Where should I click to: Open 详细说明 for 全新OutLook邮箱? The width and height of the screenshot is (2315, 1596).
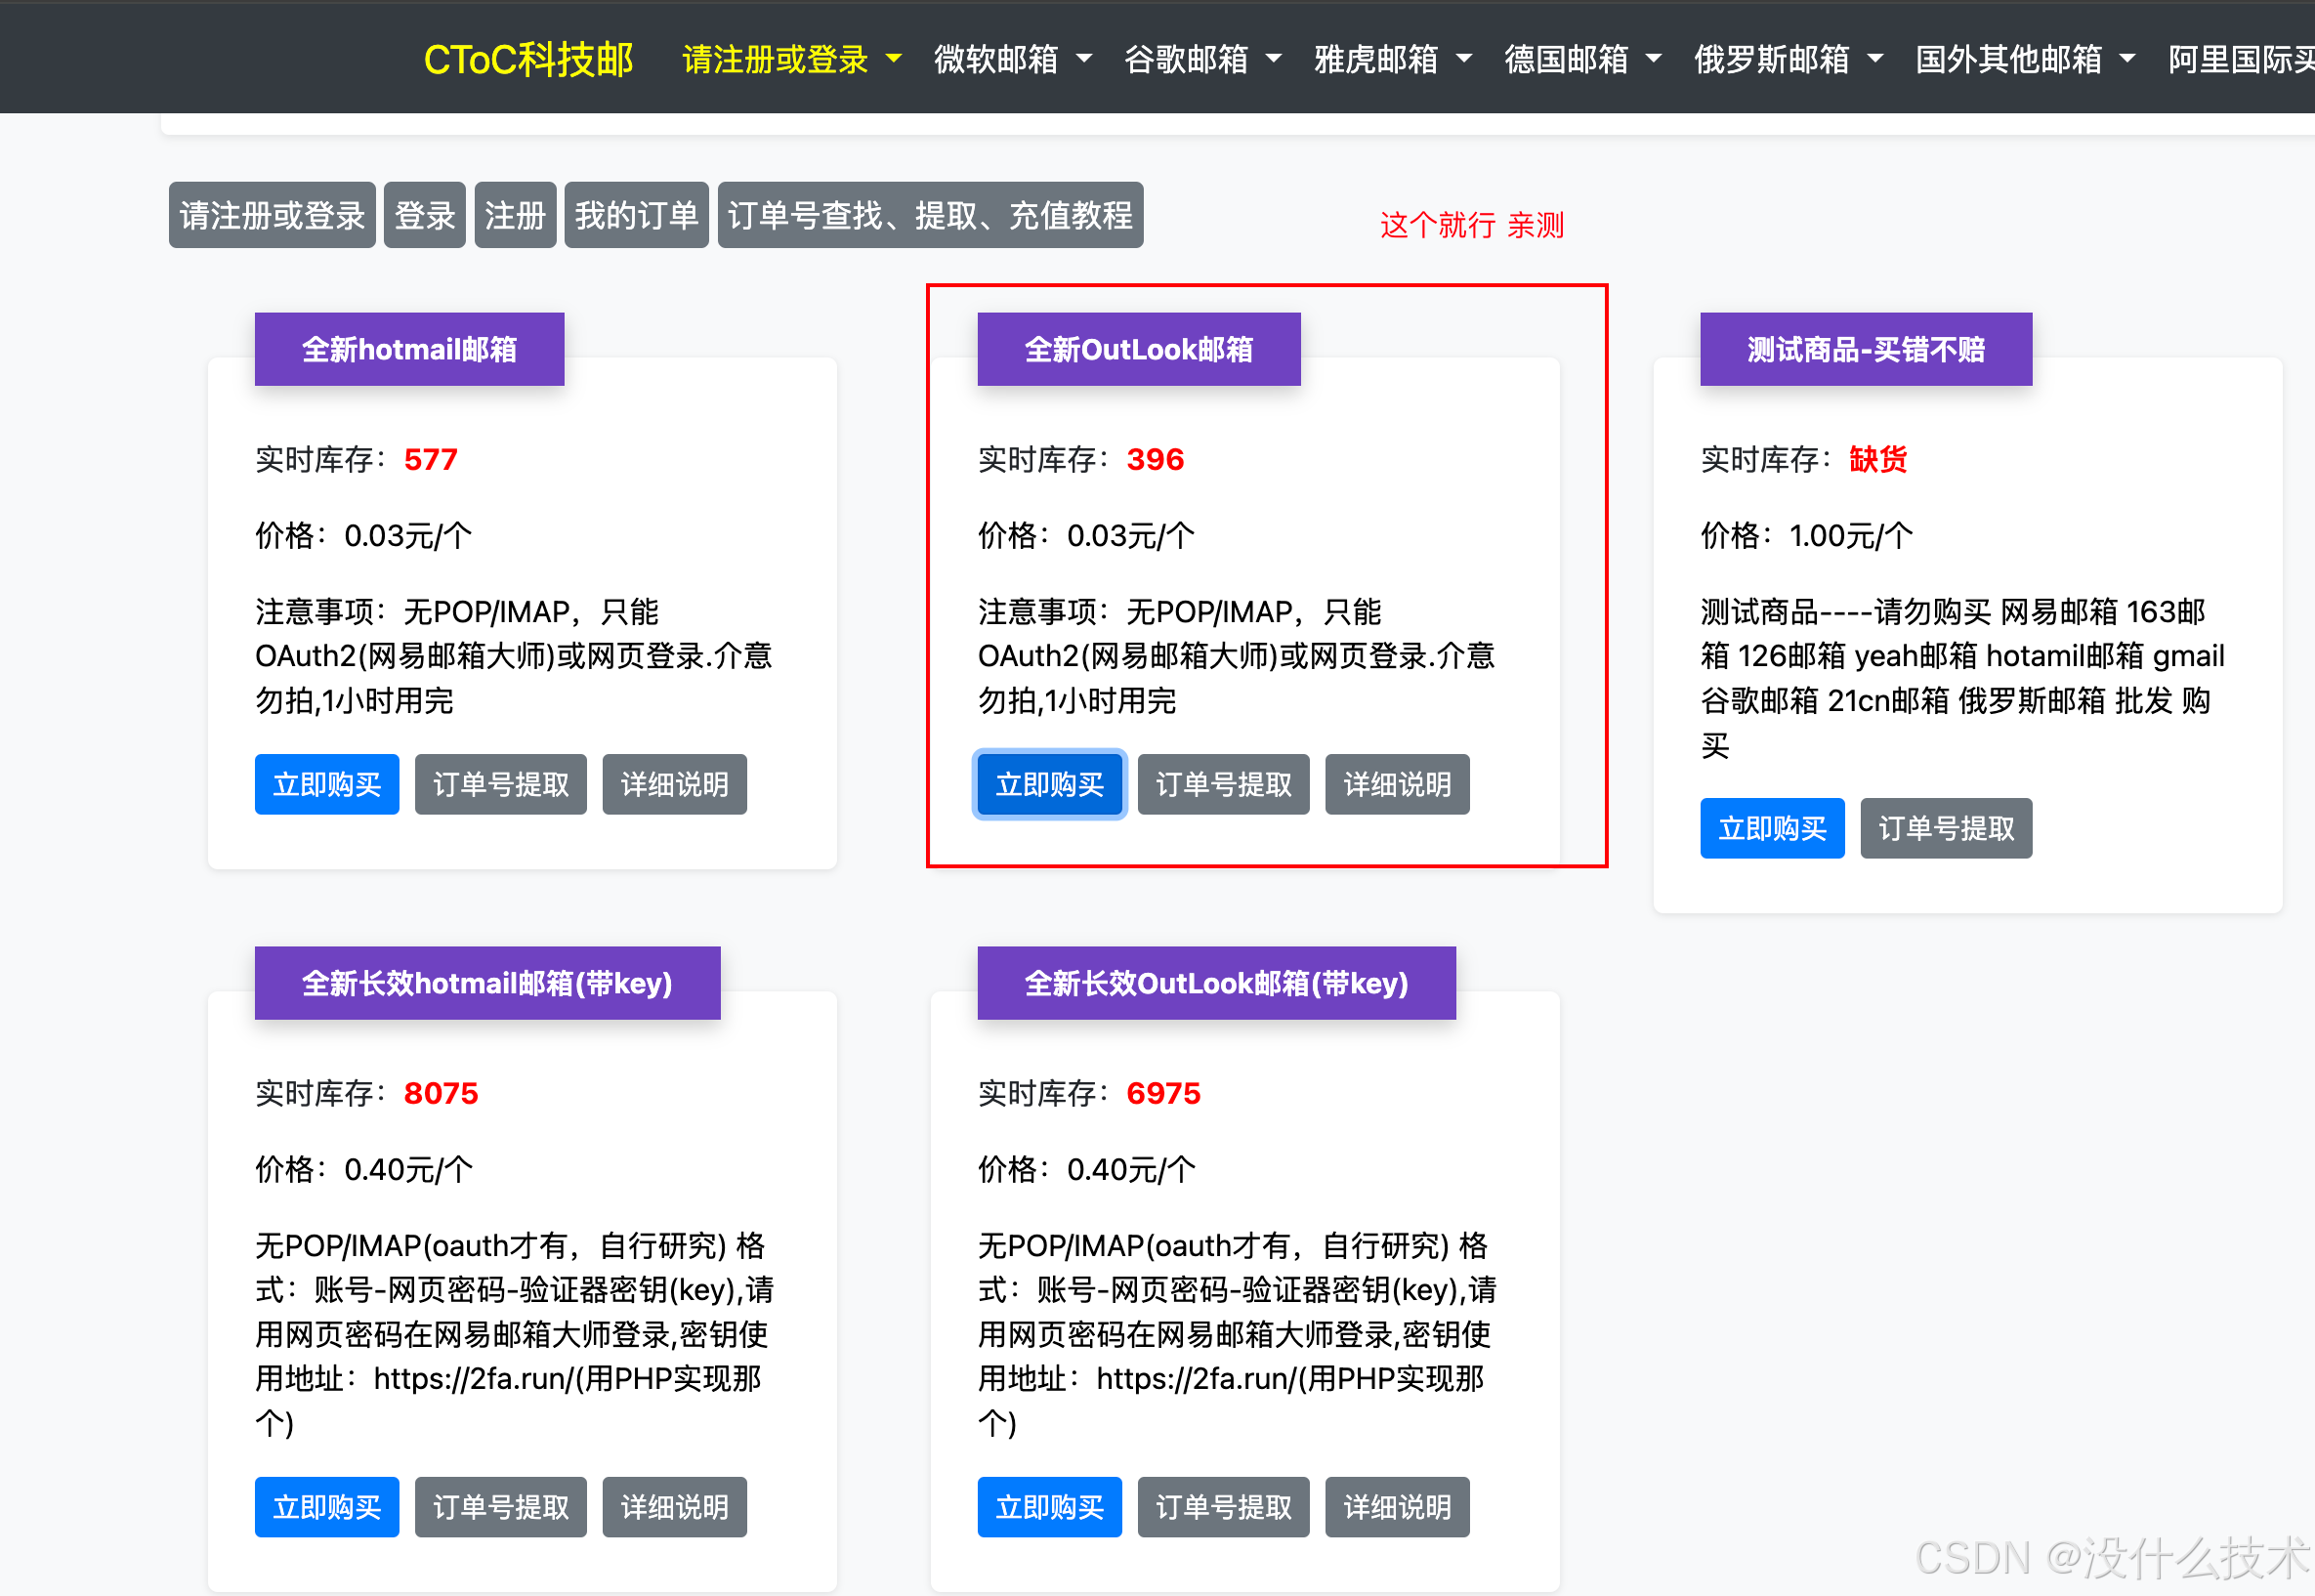coord(1396,785)
